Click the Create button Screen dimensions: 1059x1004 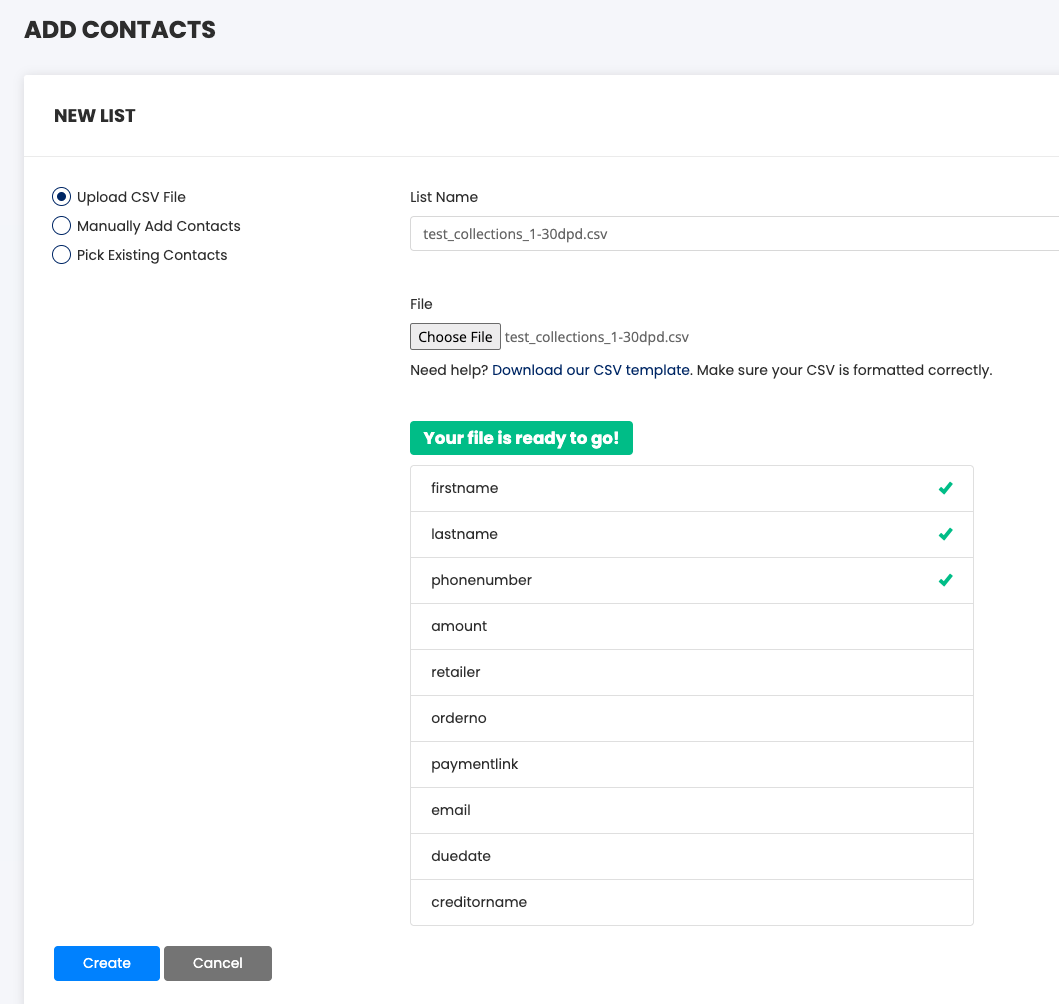(107, 963)
